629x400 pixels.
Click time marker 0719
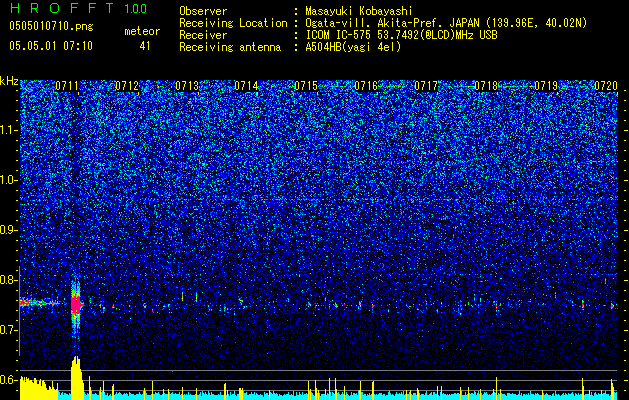point(546,86)
